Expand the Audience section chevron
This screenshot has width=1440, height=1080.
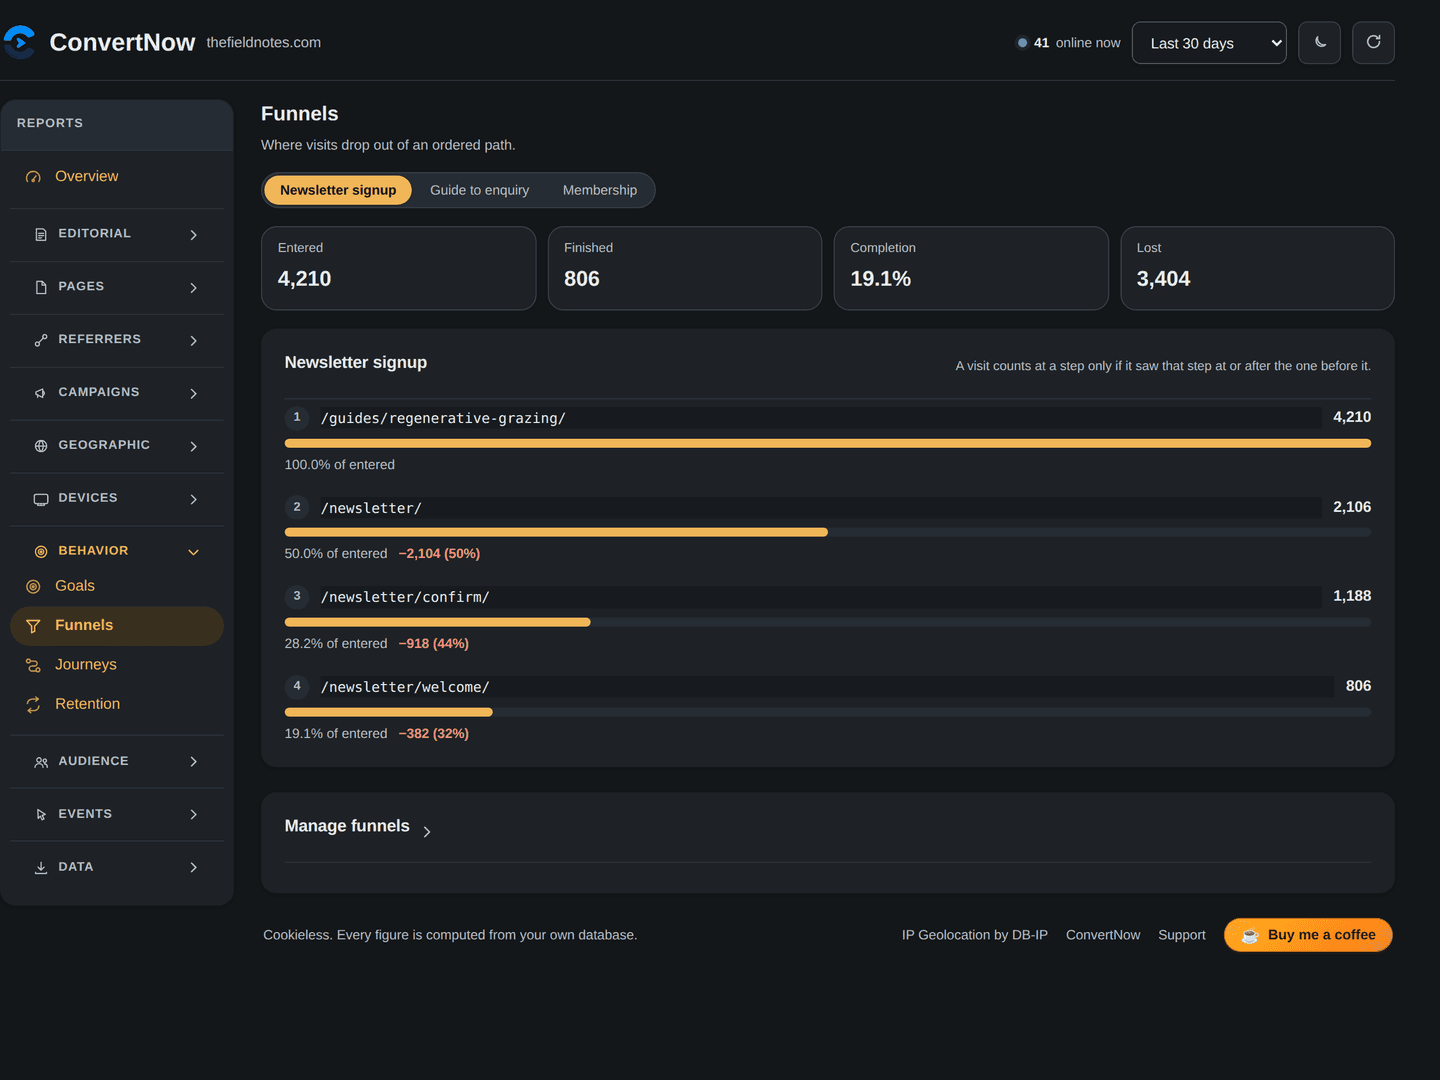pos(193,762)
